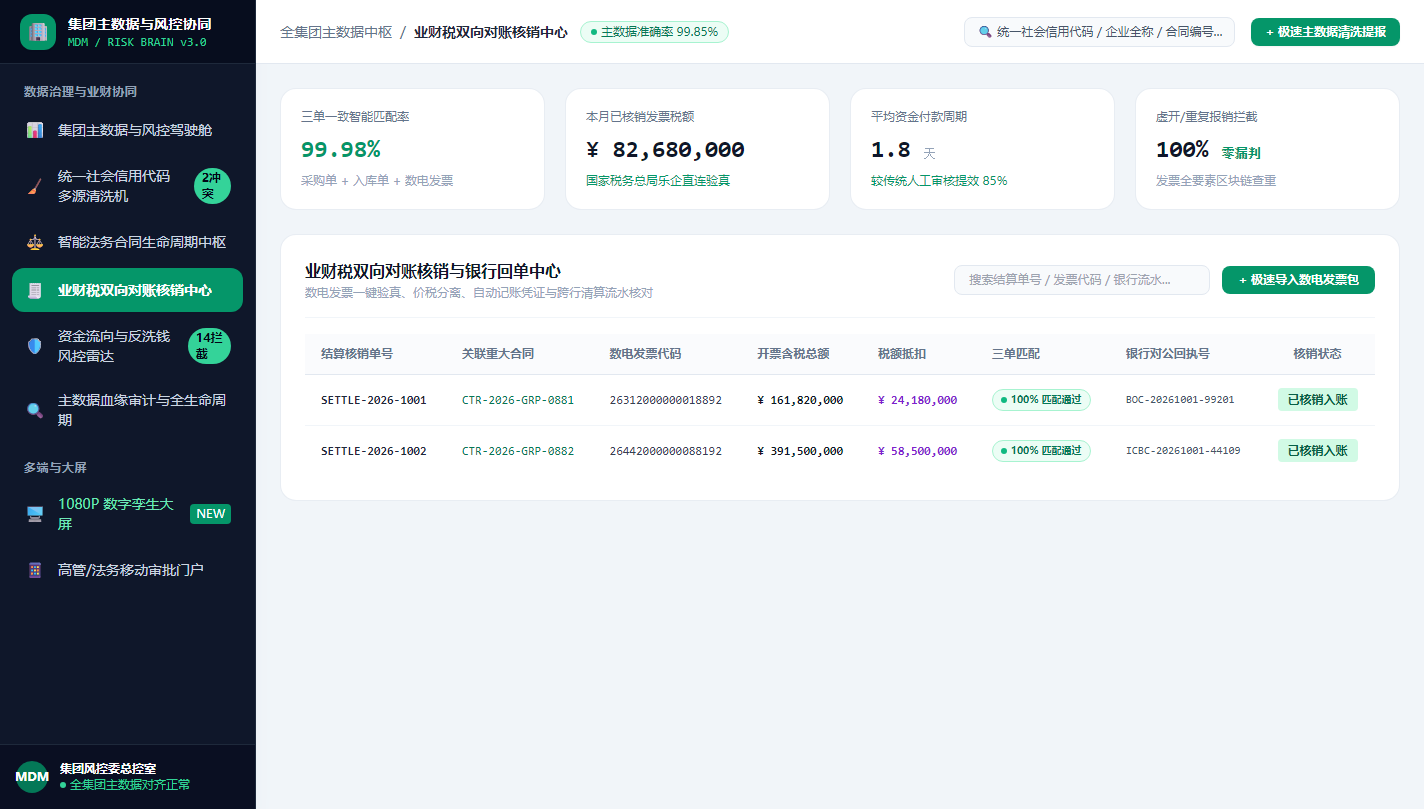Click the shield icon for 资金流向与反洗钱风控雷达

coord(35,346)
